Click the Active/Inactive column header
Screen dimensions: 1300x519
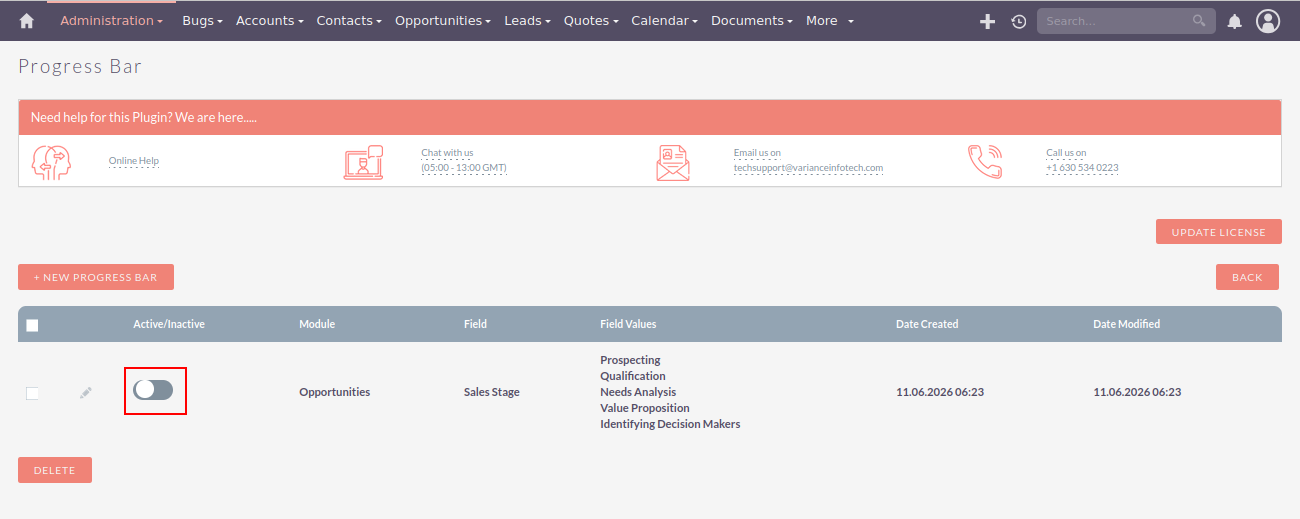pyautogui.click(x=169, y=324)
